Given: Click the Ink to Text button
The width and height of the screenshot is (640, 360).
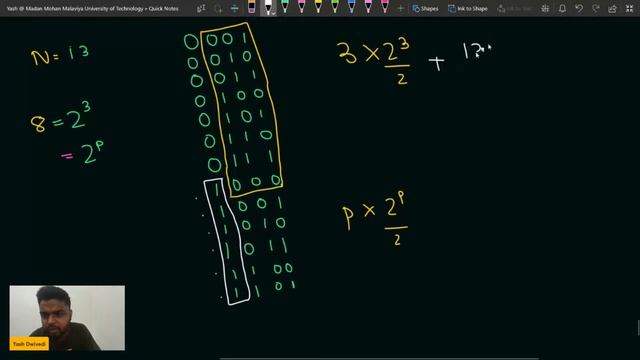Looking at the screenshot, I should point(515,9).
